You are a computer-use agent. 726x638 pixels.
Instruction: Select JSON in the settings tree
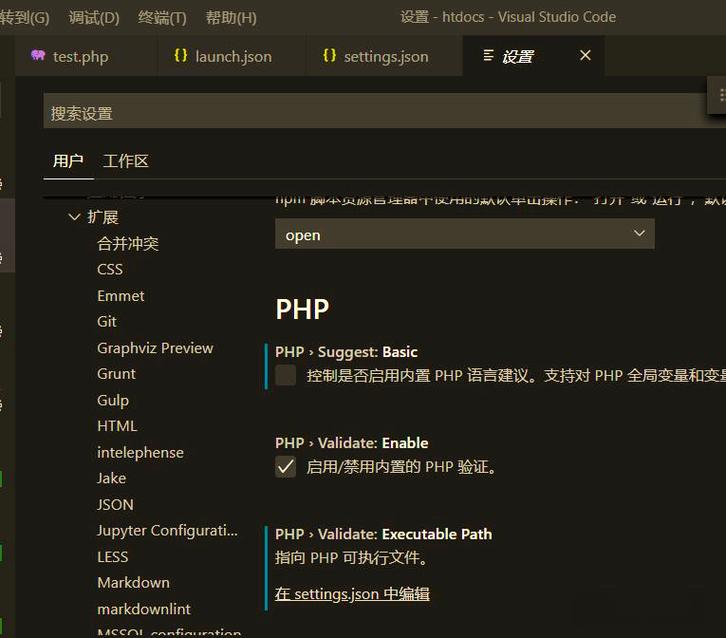click(115, 505)
